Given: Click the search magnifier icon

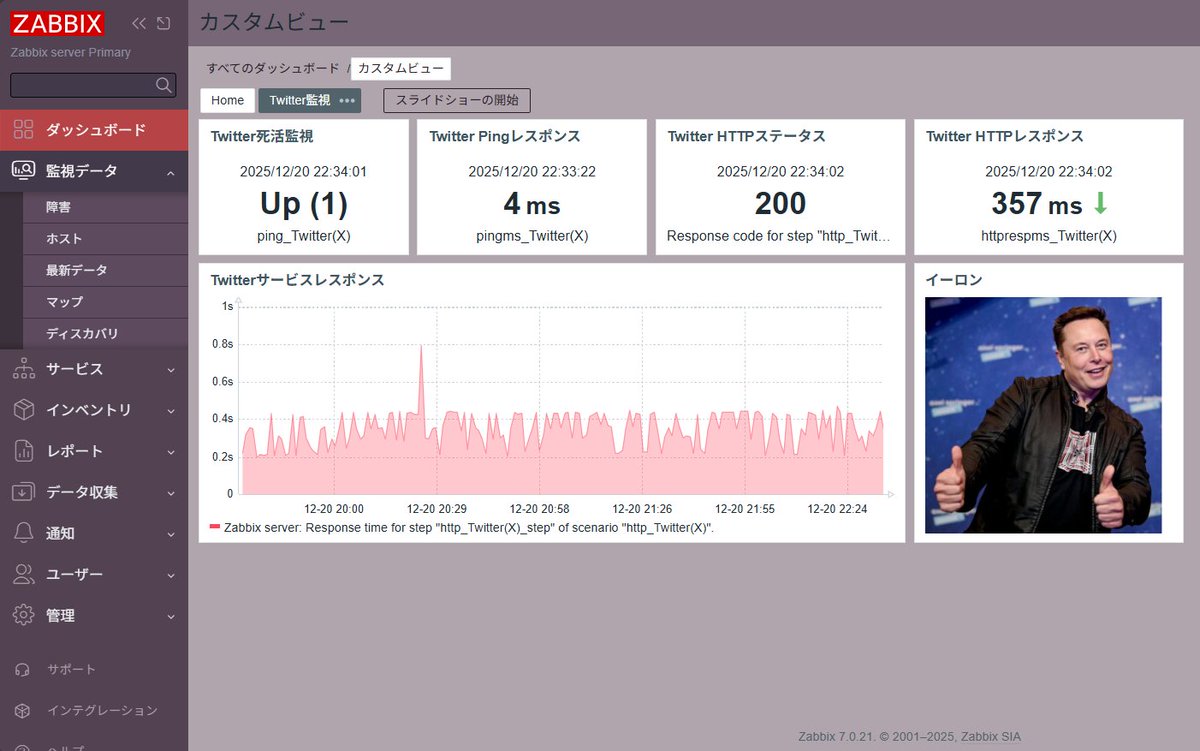Looking at the screenshot, I should [x=164, y=85].
